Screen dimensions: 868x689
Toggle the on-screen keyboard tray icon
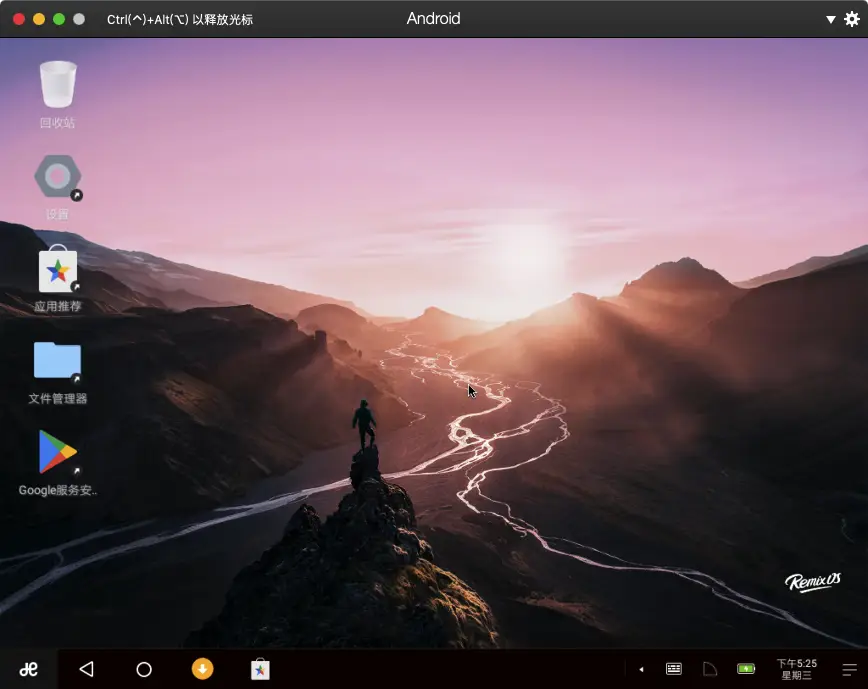674,669
